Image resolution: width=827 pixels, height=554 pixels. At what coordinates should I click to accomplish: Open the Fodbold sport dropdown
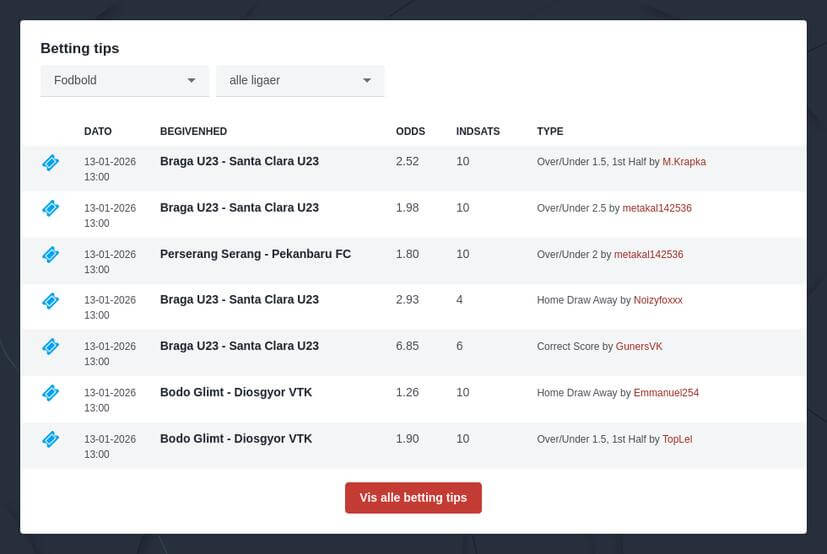click(x=124, y=81)
